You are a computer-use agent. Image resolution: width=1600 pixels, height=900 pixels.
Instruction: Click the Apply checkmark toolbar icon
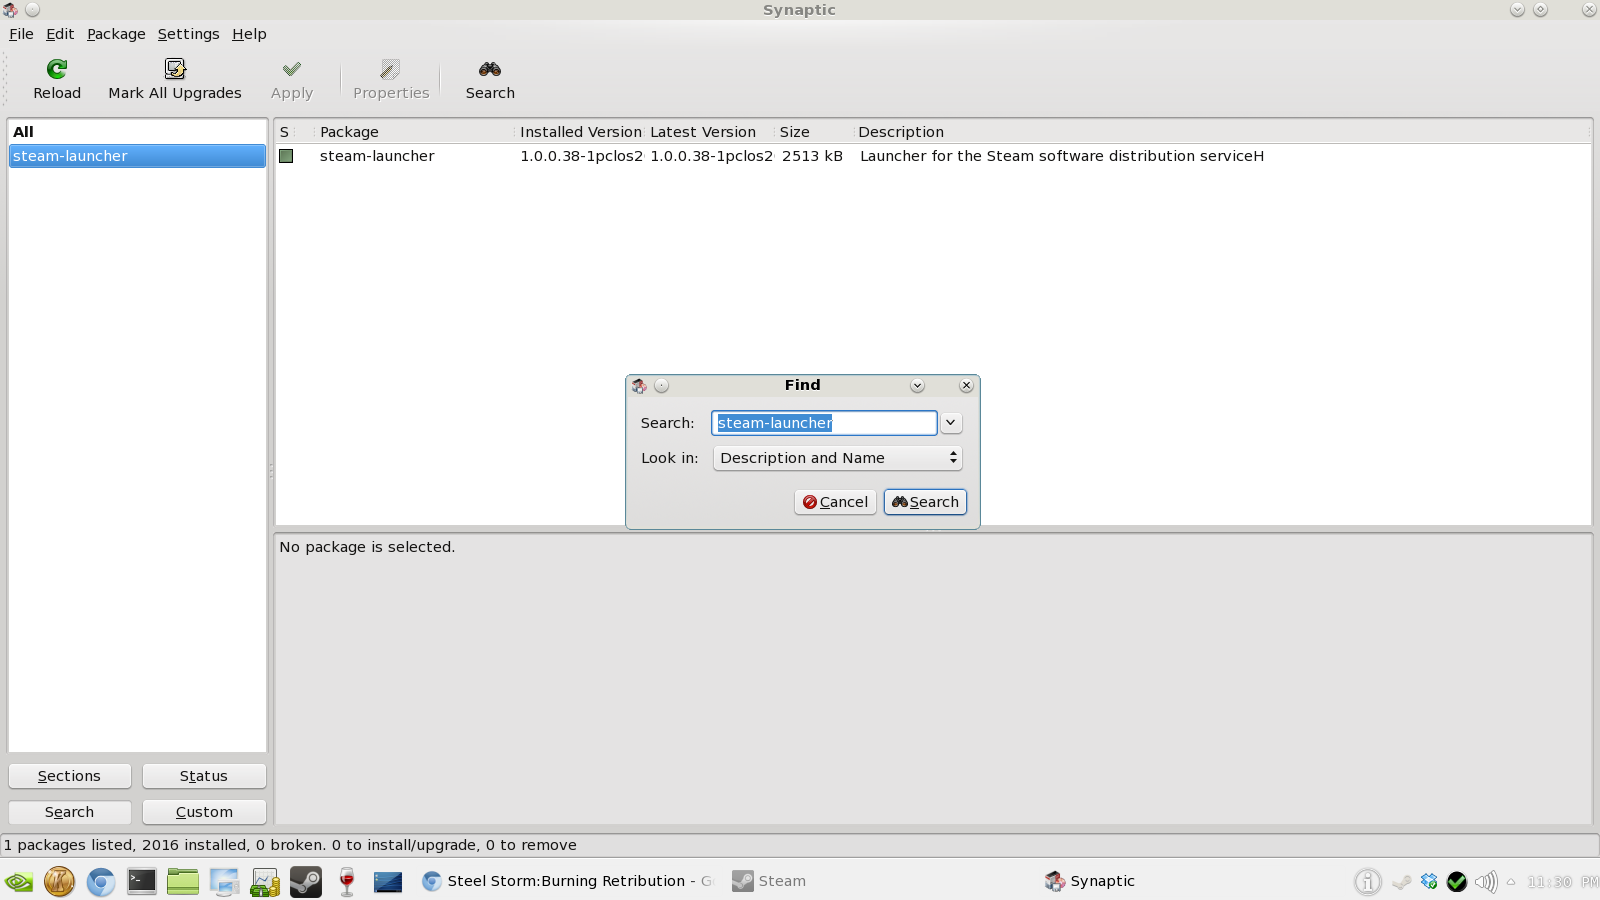click(292, 69)
